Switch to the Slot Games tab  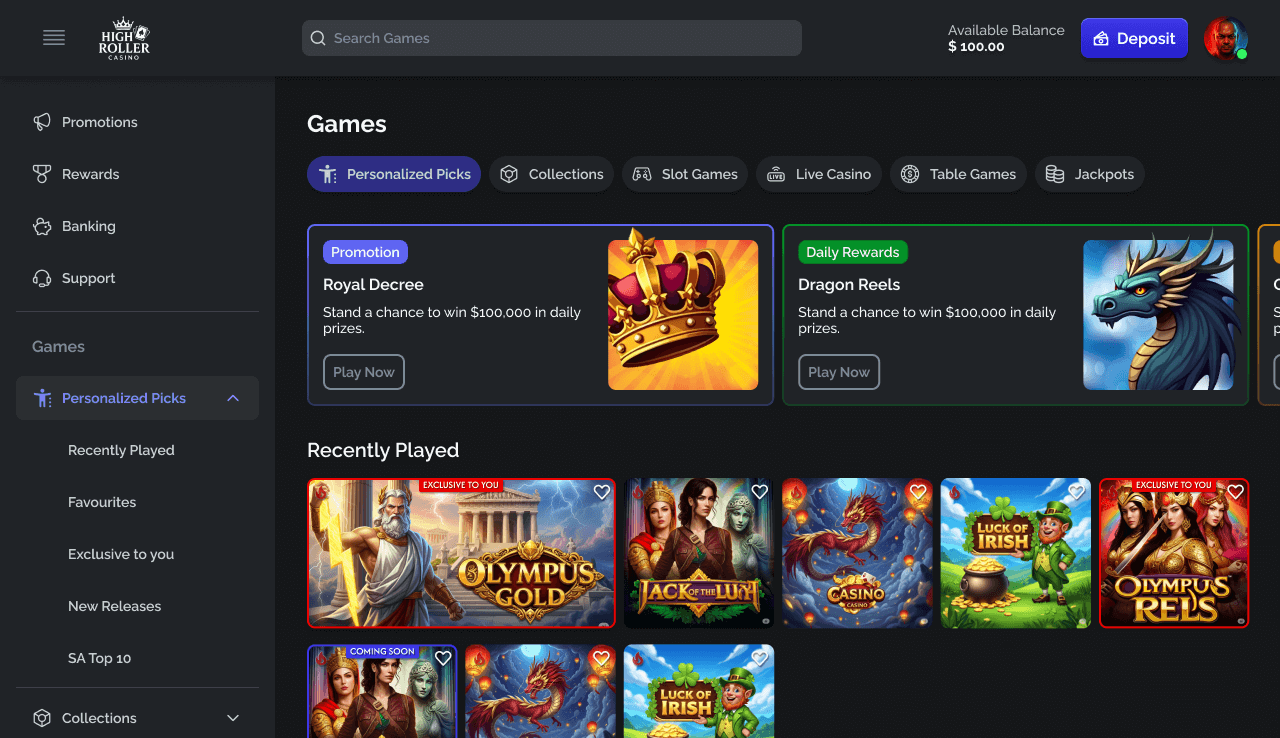click(x=684, y=174)
